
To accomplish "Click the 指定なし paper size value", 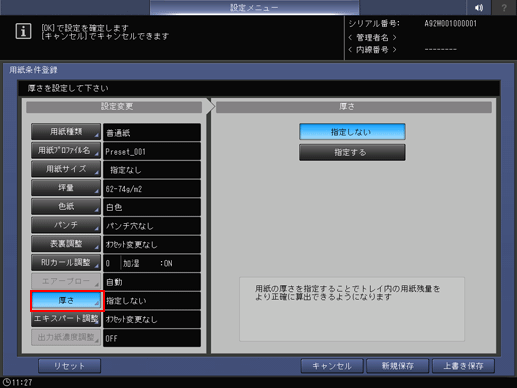I will [x=152, y=170].
